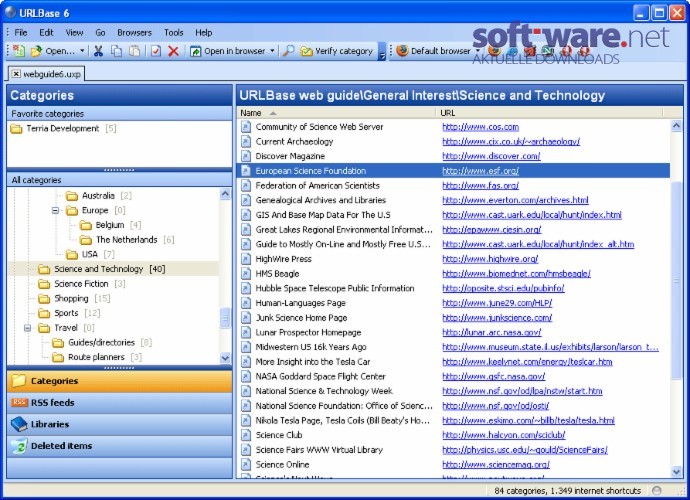Click the shortcut icon beside Science Club
Screen dimensions: 690x500
(246, 435)
